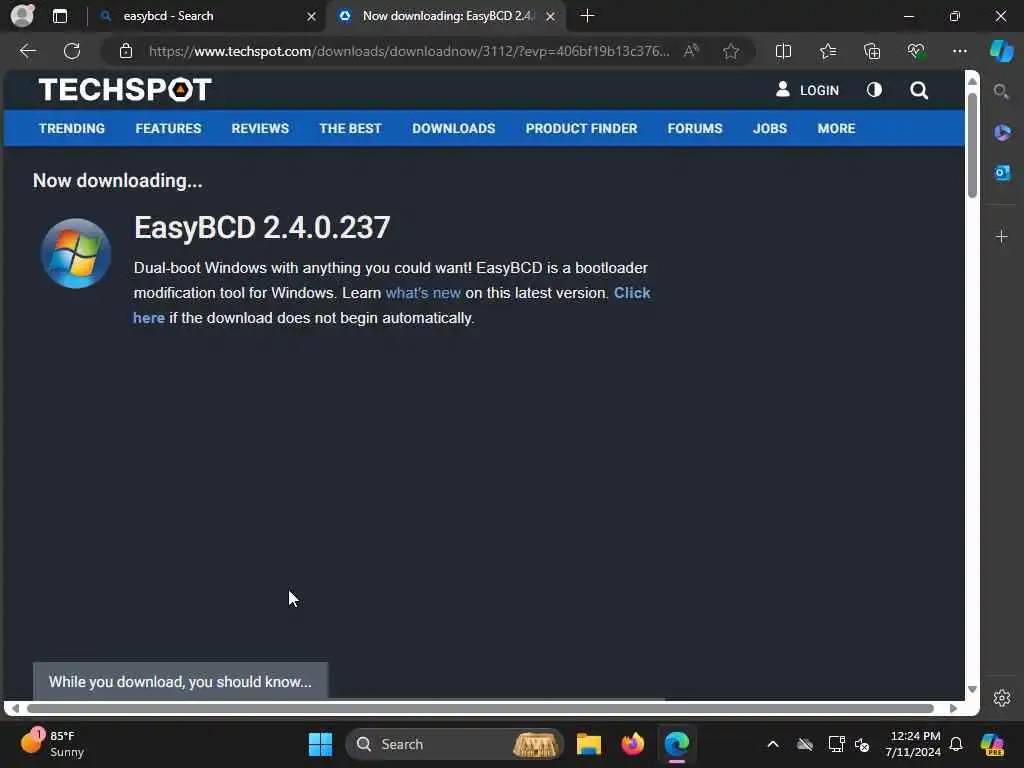The height and width of the screenshot is (768, 1024).
Task: Click the Edge taskbar icon
Action: coord(677,744)
